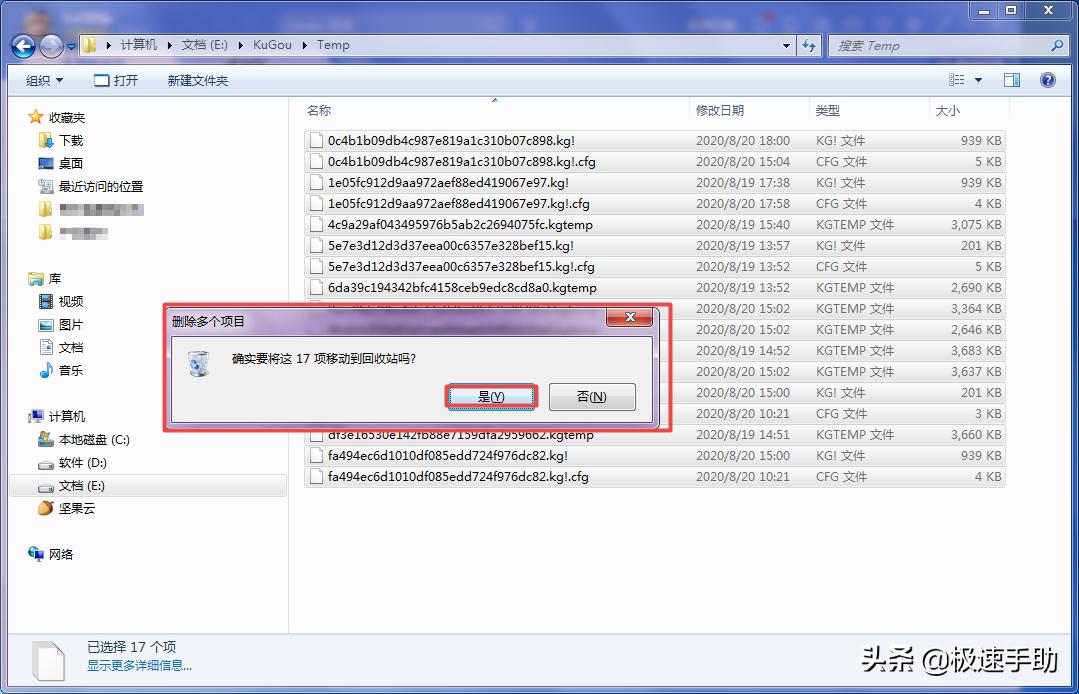This screenshot has height=694, width=1079.
Task: Click the file icon of 4c9a29af...kgtemp
Action: coord(316,224)
